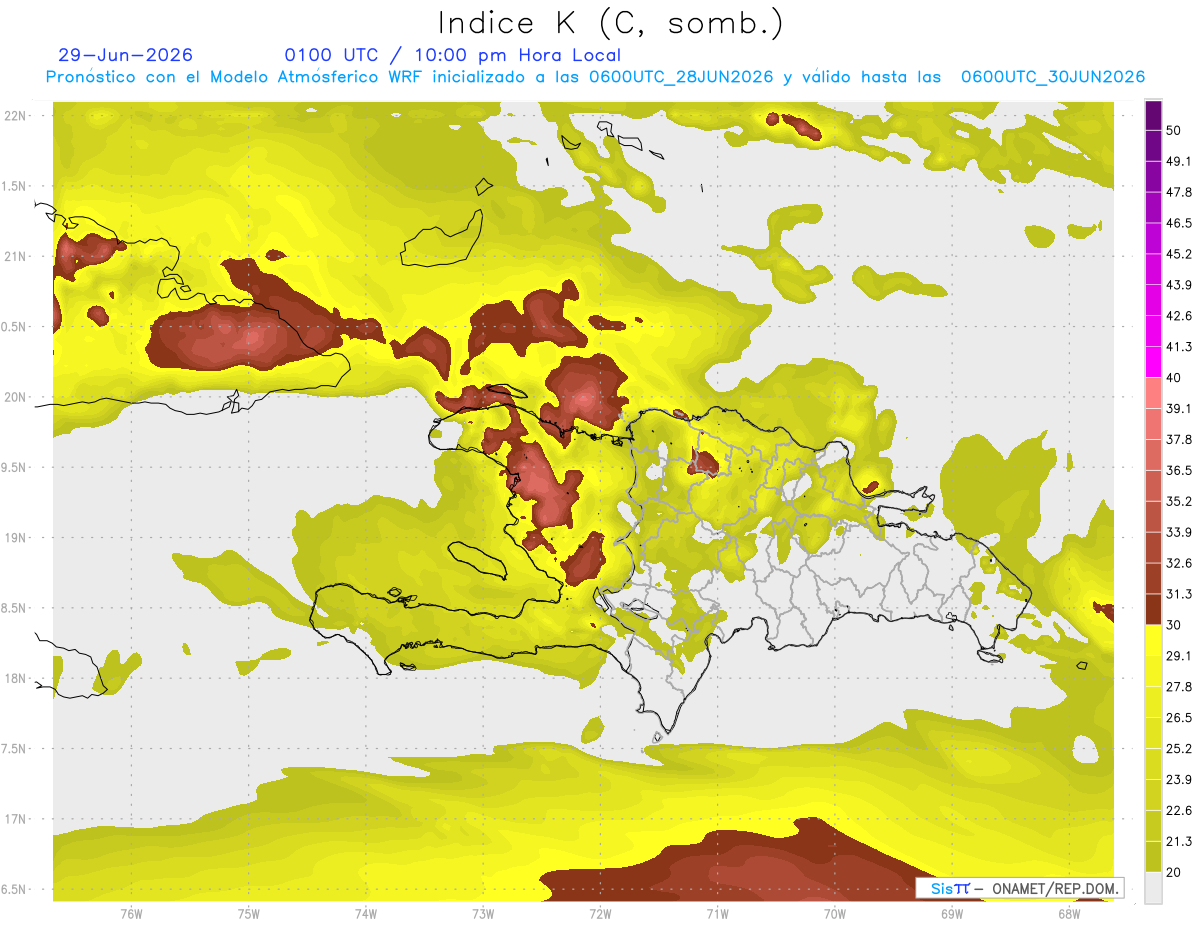1200x927 pixels.
Task: Click the colorbar value "26.5"
Action: point(1179,718)
